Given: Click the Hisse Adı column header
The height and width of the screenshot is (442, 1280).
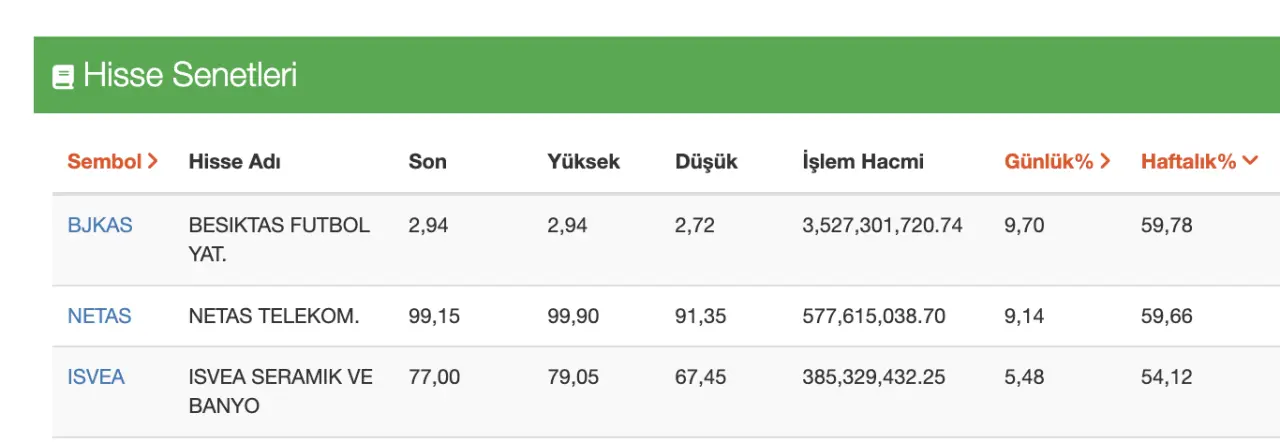Looking at the screenshot, I should click(235, 161).
